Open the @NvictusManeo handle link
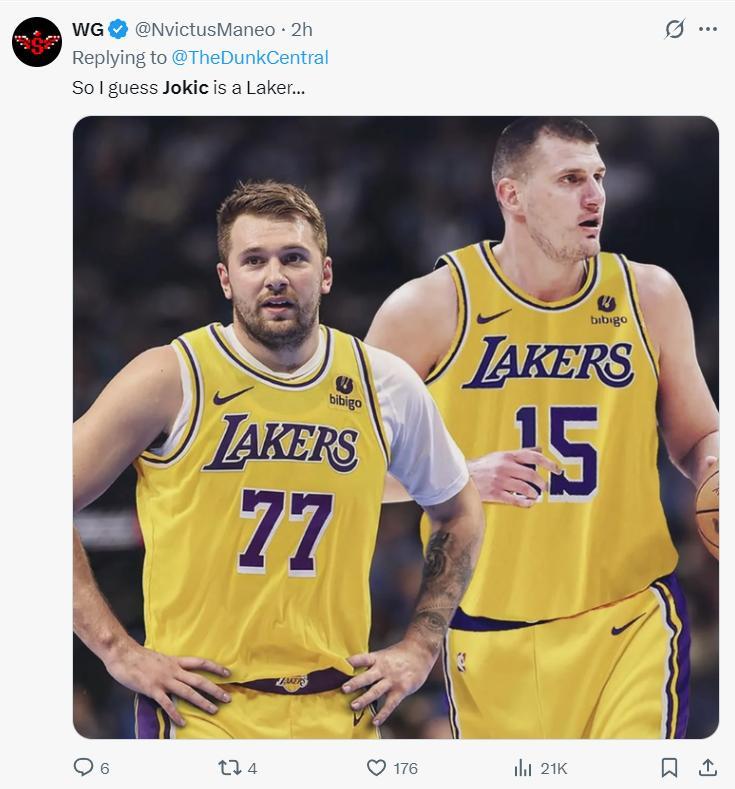 (x=205, y=29)
